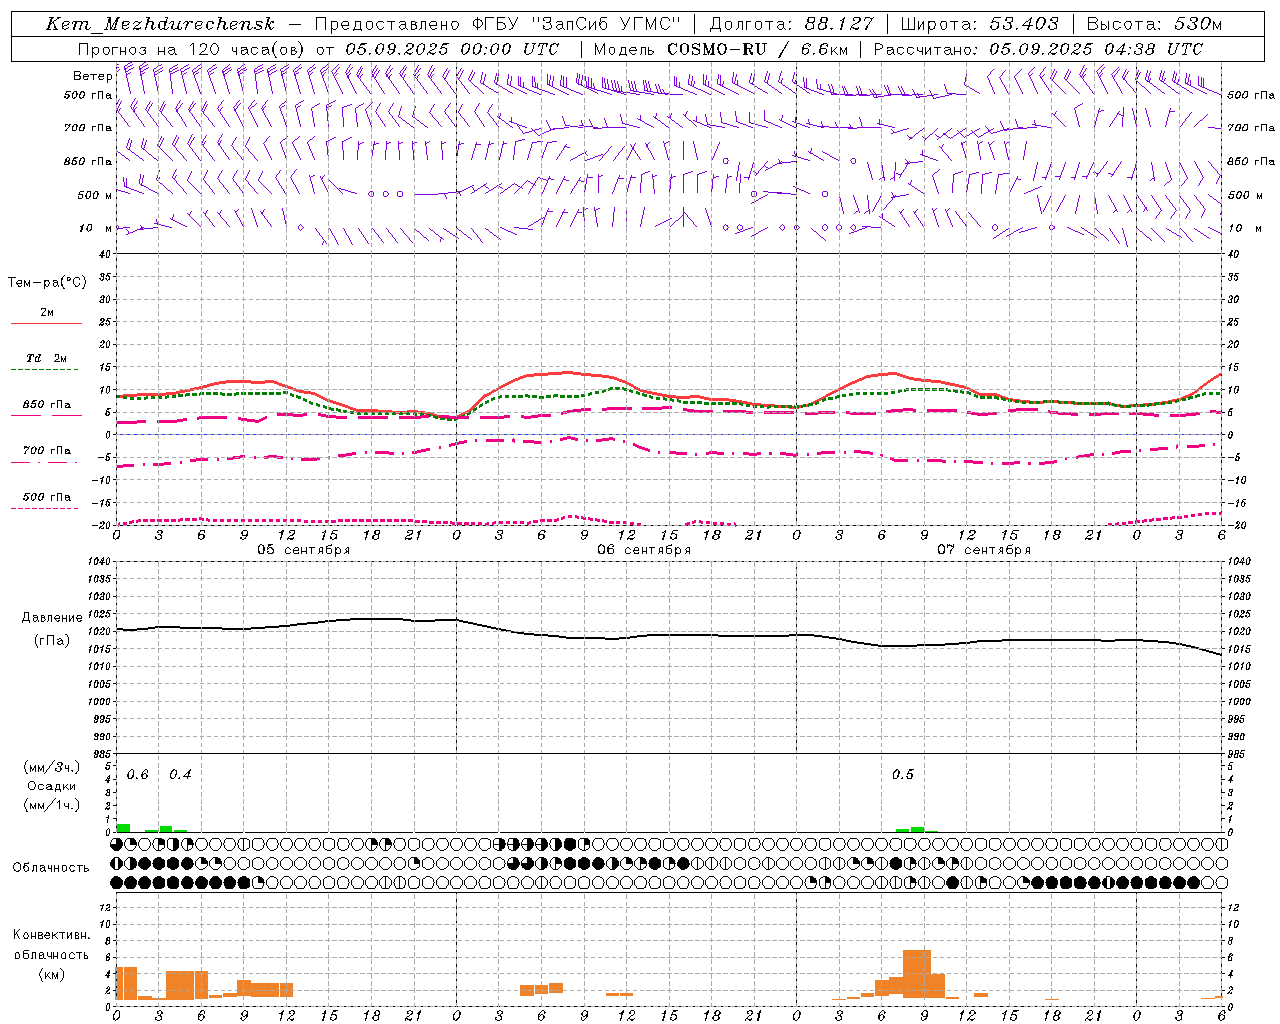Click the 05 сентября date label

click(x=304, y=549)
